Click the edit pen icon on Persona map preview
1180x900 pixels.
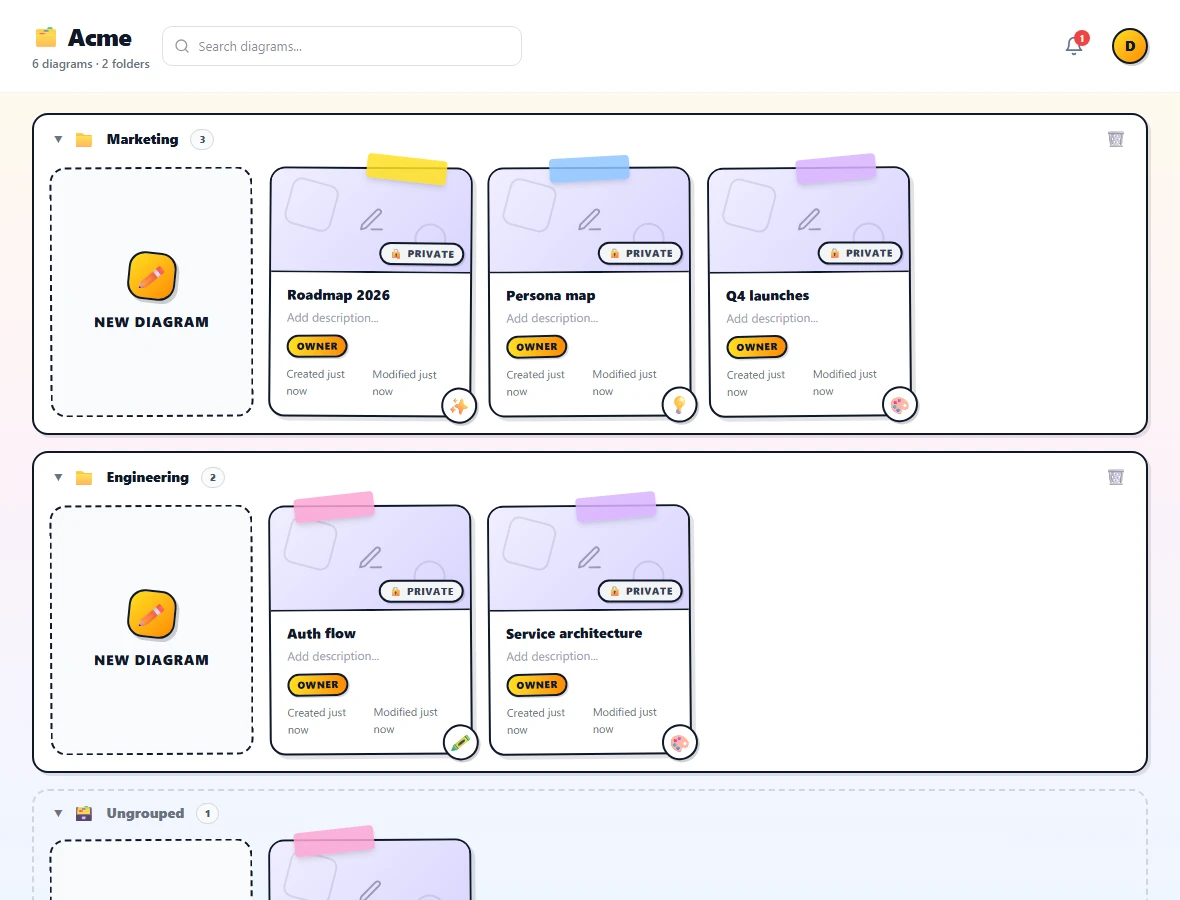(x=589, y=219)
